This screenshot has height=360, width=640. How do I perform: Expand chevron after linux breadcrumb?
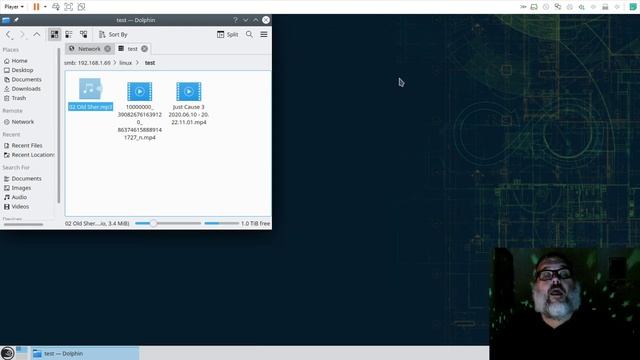(138, 63)
